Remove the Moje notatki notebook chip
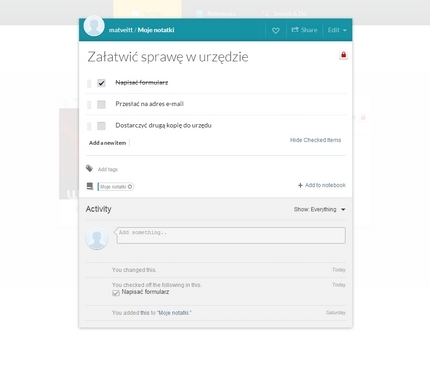 pyautogui.click(x=130, y=187)
